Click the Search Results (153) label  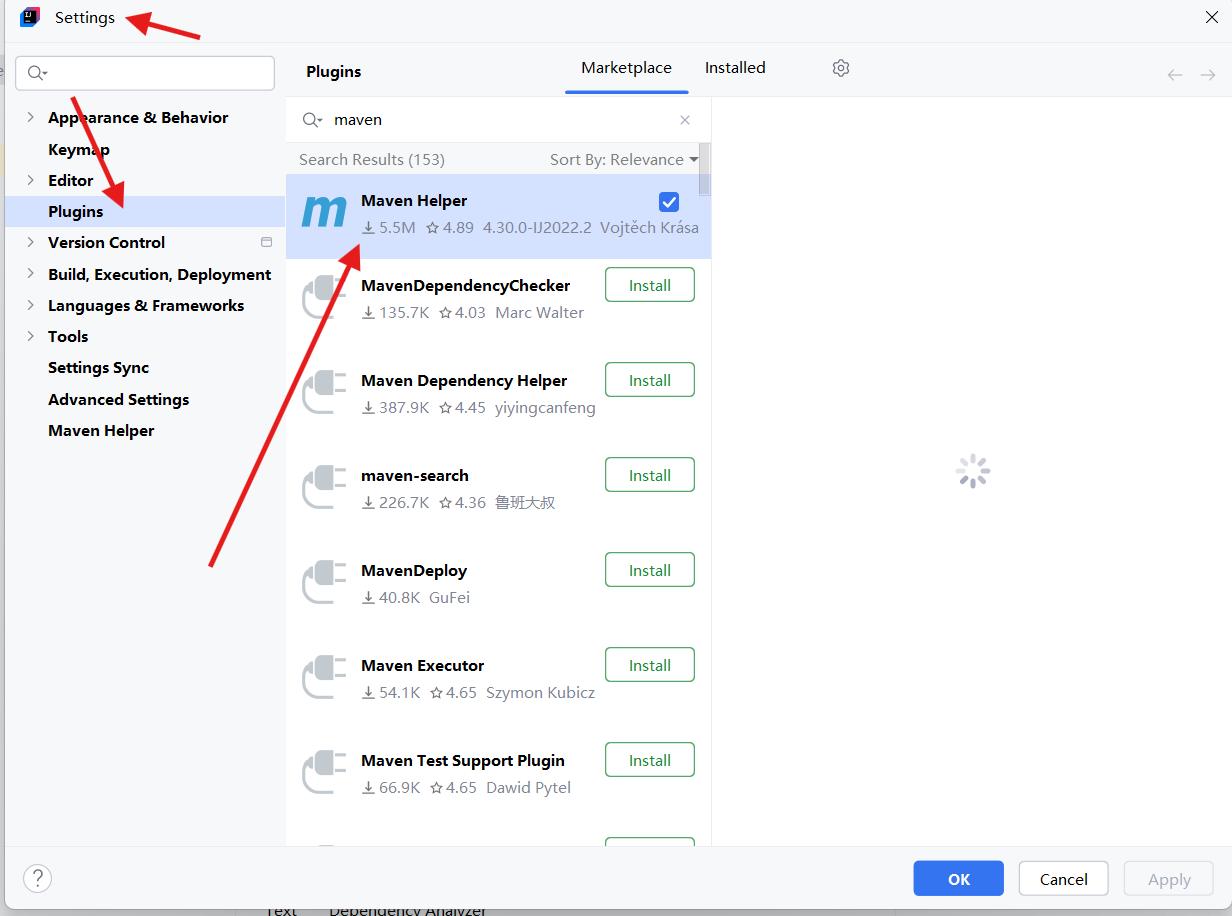[372, 160]
